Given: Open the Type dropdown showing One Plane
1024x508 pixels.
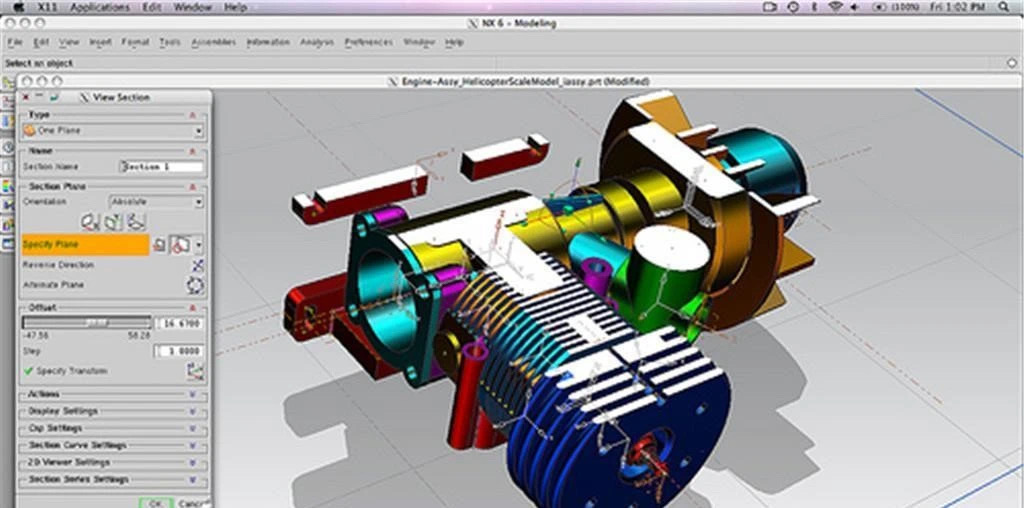Looking at the screenshot, I should pos(113,131).
